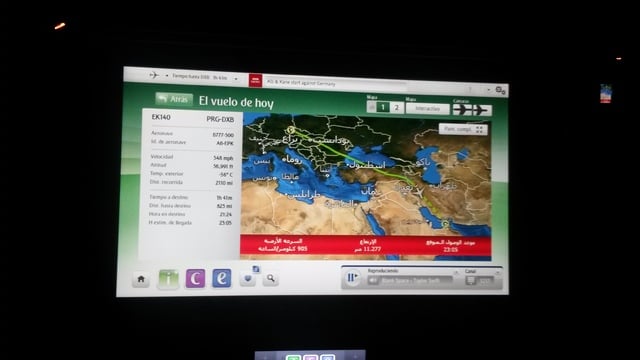The width and height of the screenshot is (640, 360).
Task: Open the settings gears icon in top bar
Action: pyautogui.click(x=501, y=90)
